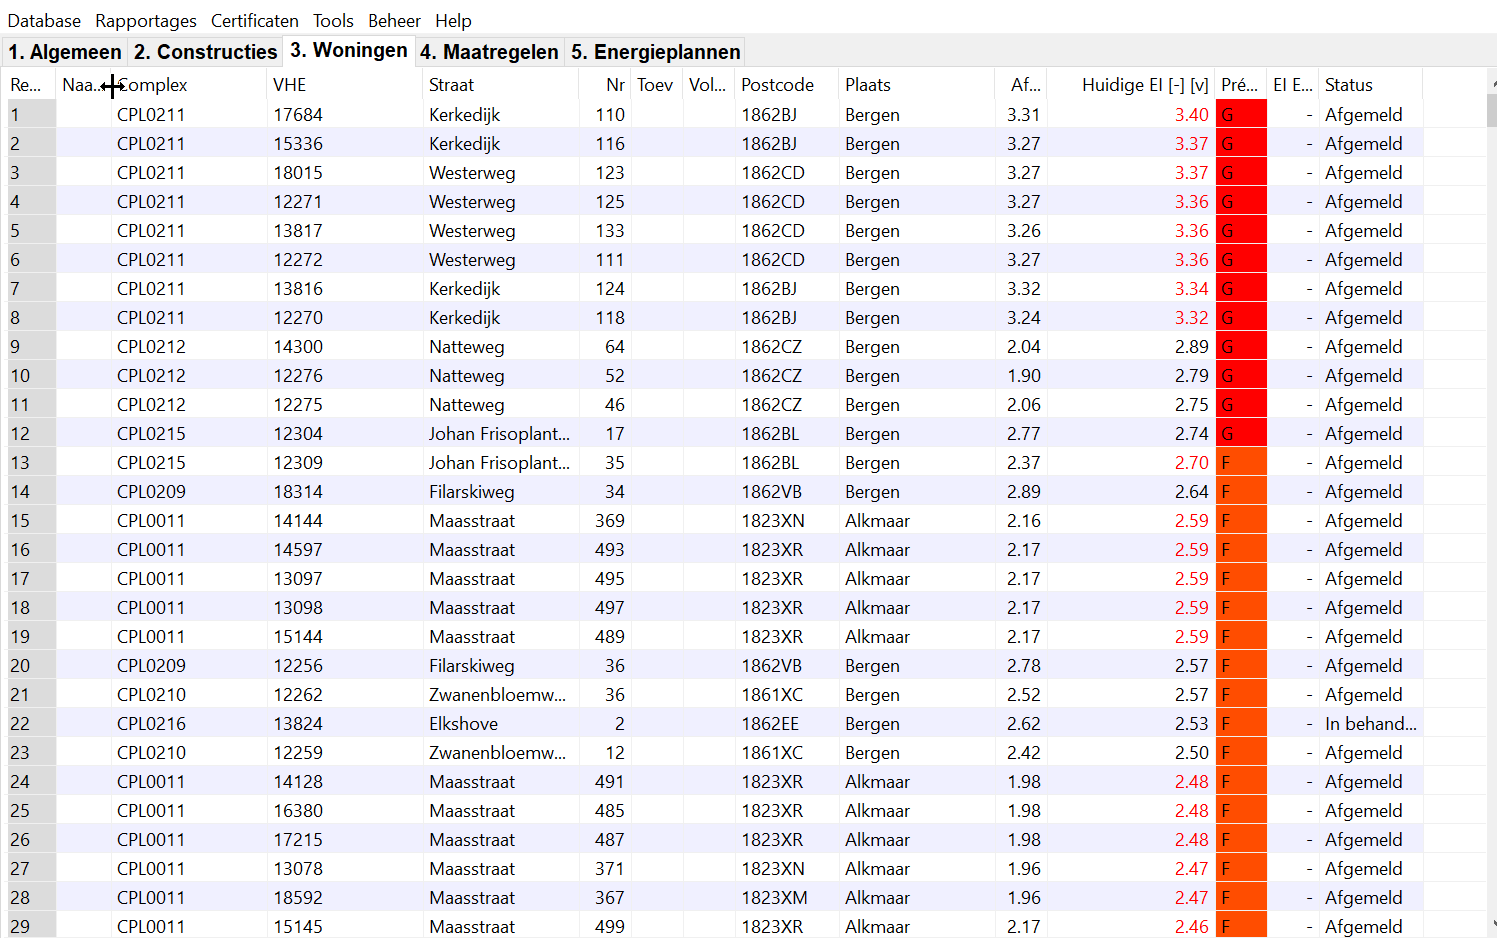Click Huidige EI value 2.53

pyautogui.click(x=1191, y=723)
